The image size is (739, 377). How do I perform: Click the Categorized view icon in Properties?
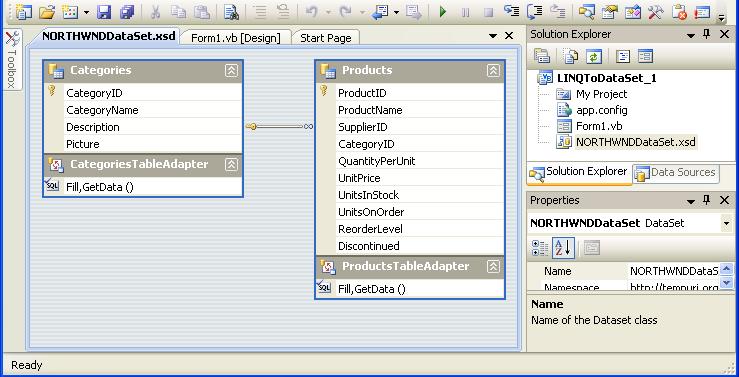(x=540, y=248)
